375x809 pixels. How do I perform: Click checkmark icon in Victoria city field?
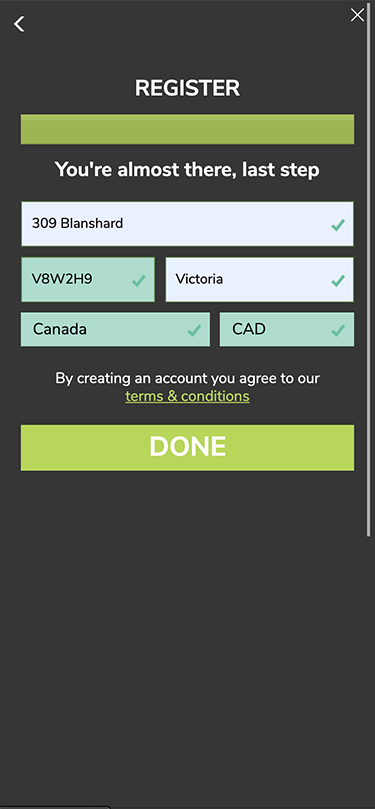click(x=338, y=281)
